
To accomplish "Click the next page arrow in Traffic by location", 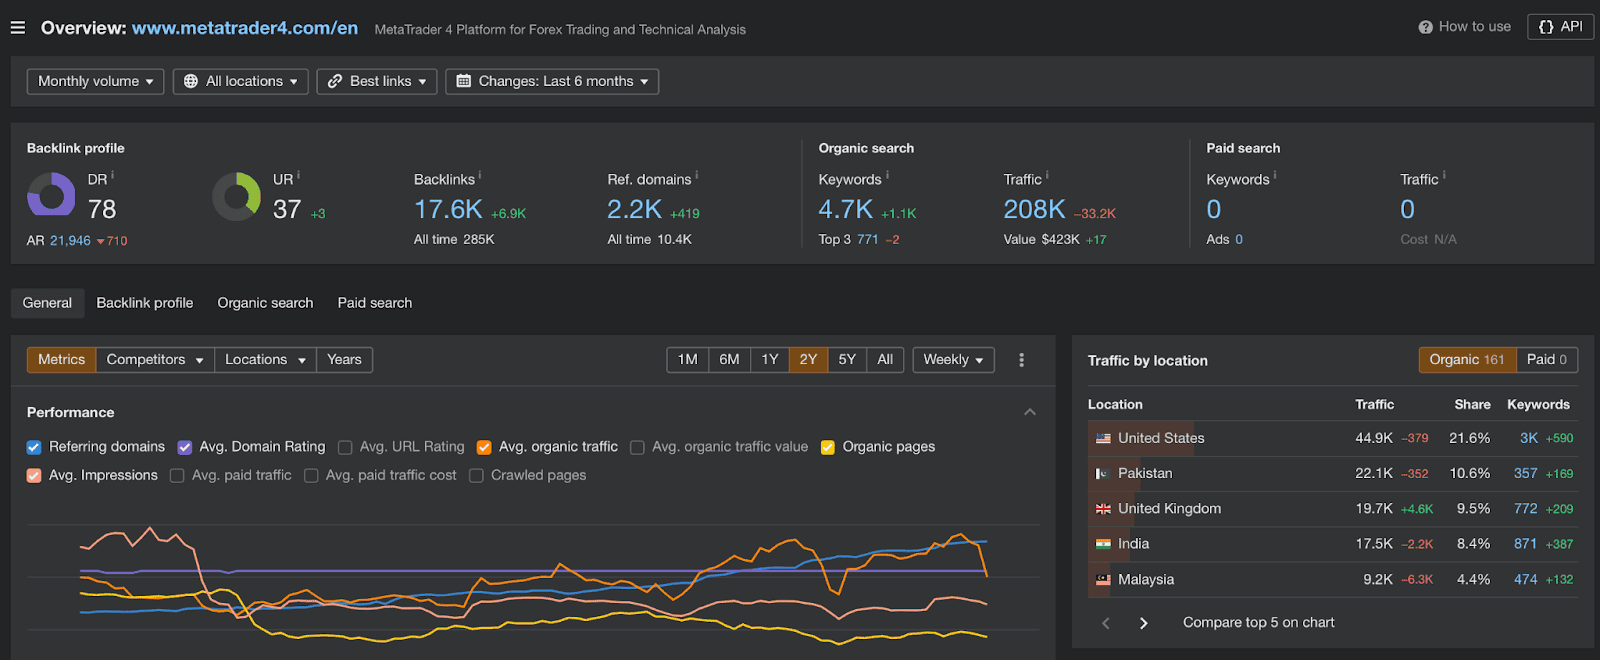I will pos(1144,623).
